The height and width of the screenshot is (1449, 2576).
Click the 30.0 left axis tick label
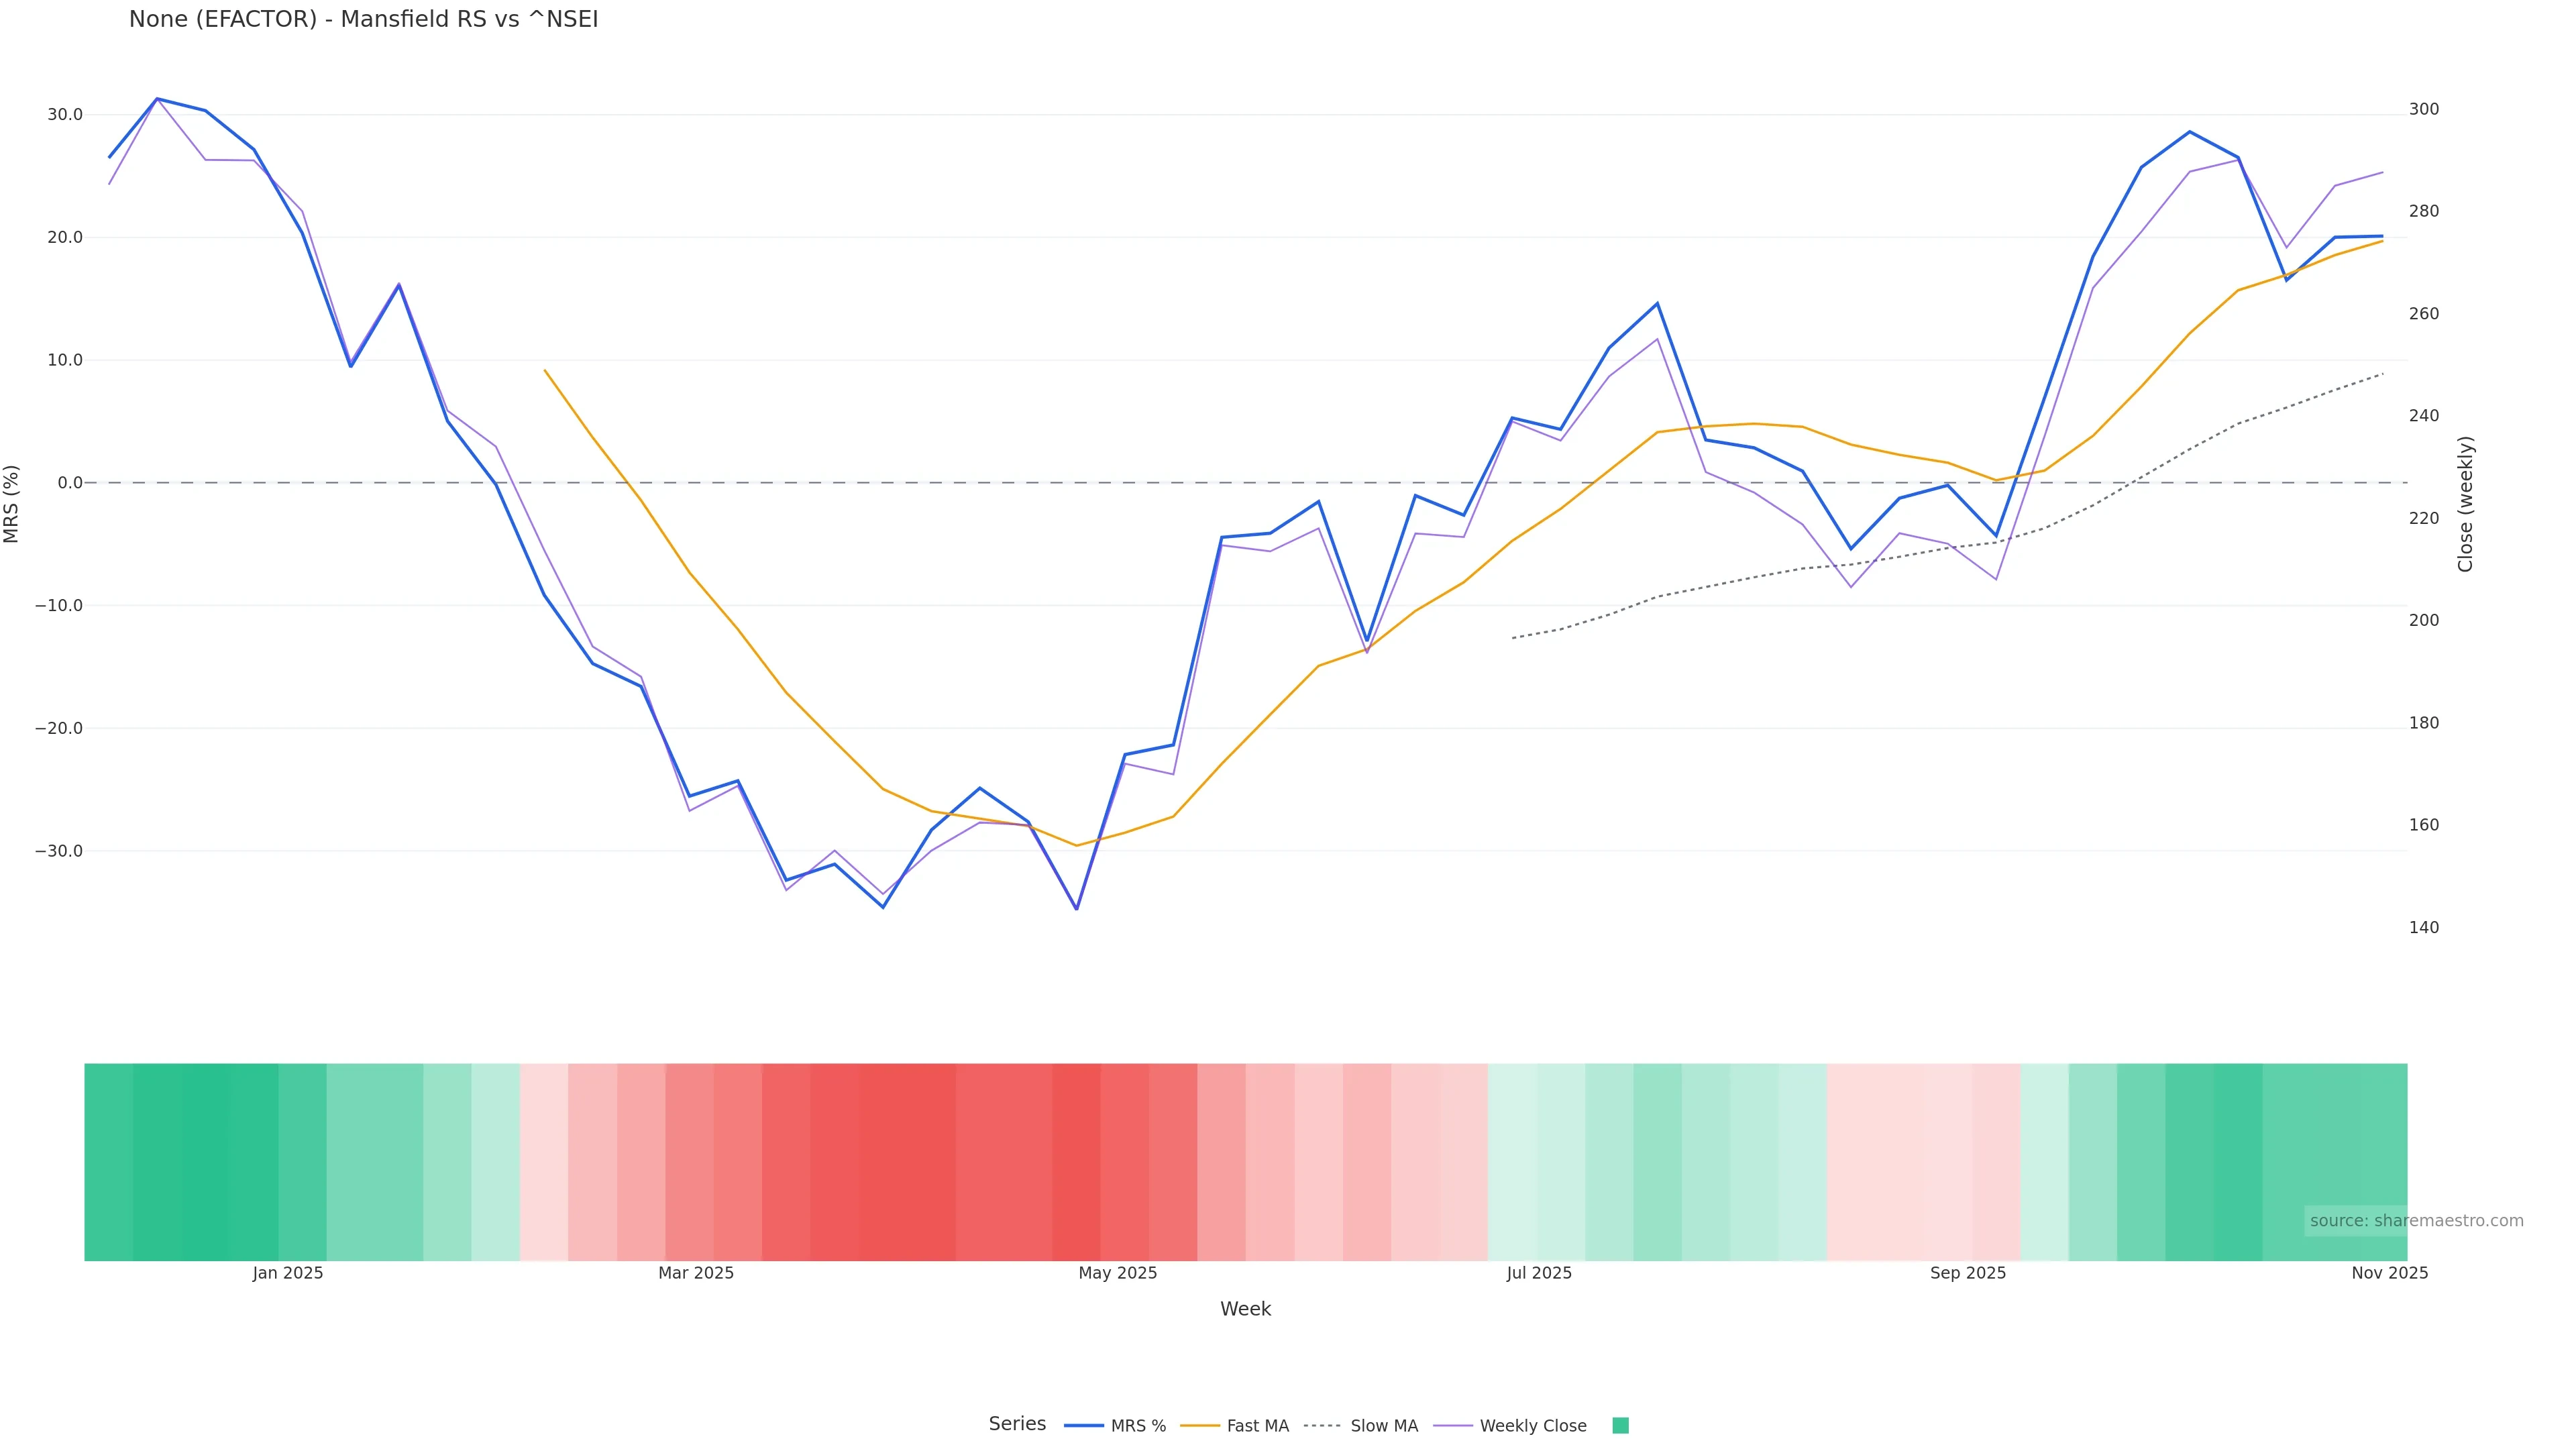tap(65, 115)
